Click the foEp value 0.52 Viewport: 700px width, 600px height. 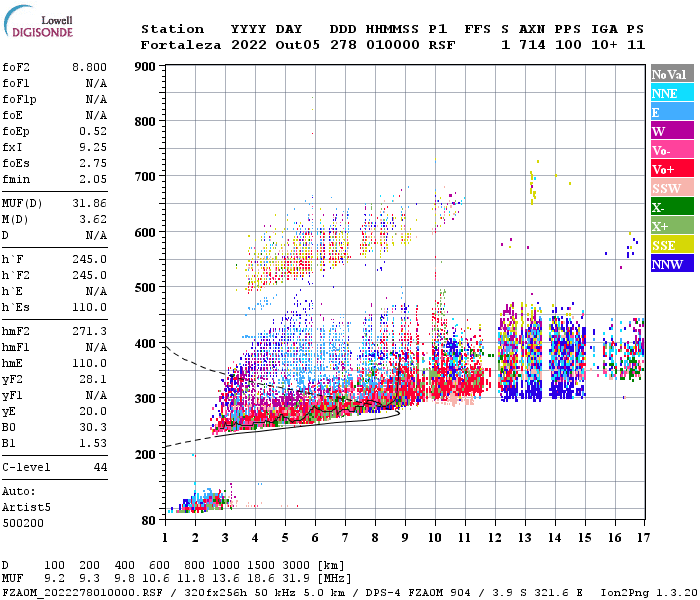pos(93,131)
